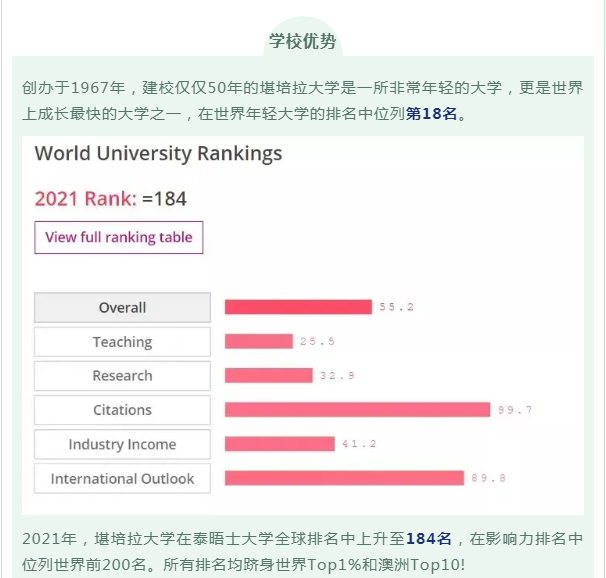Click the Overall score bar

298,307
